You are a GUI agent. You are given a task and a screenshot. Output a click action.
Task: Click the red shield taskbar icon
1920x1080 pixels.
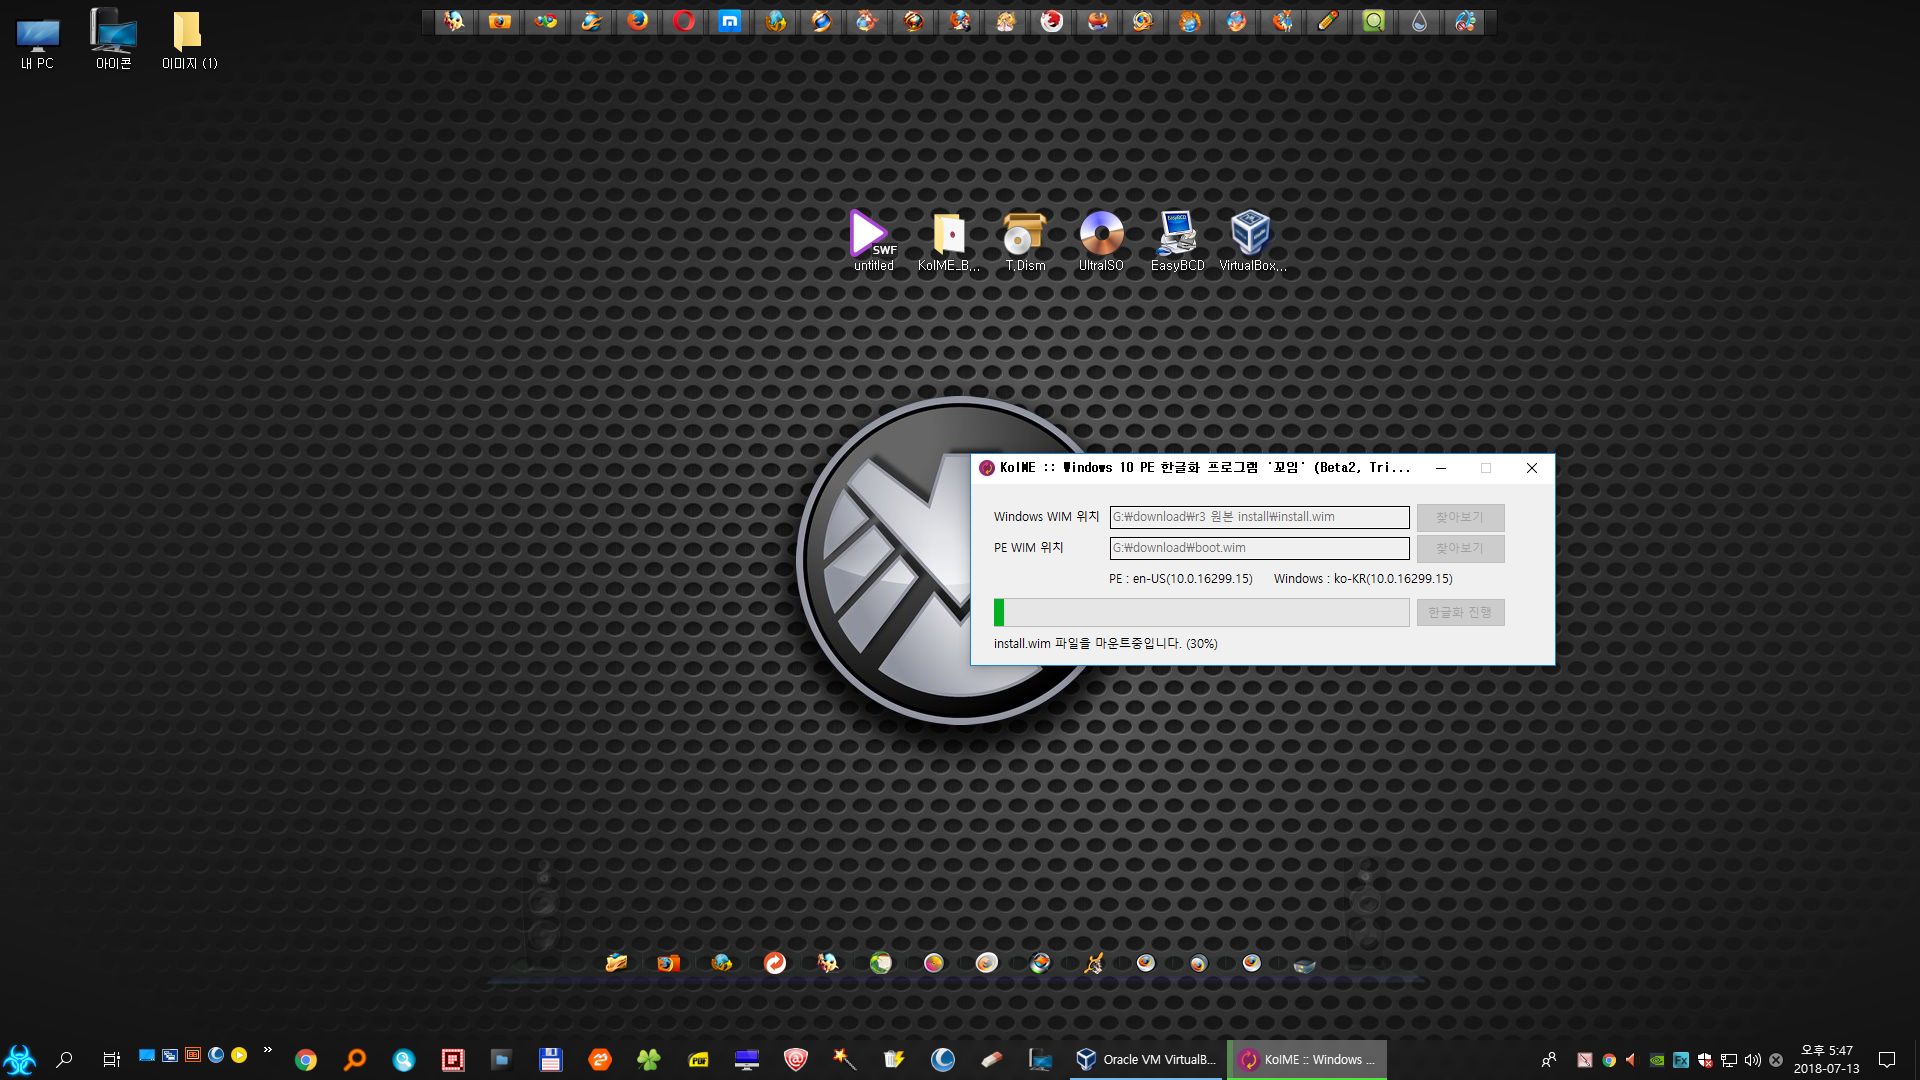(796, 1060)
